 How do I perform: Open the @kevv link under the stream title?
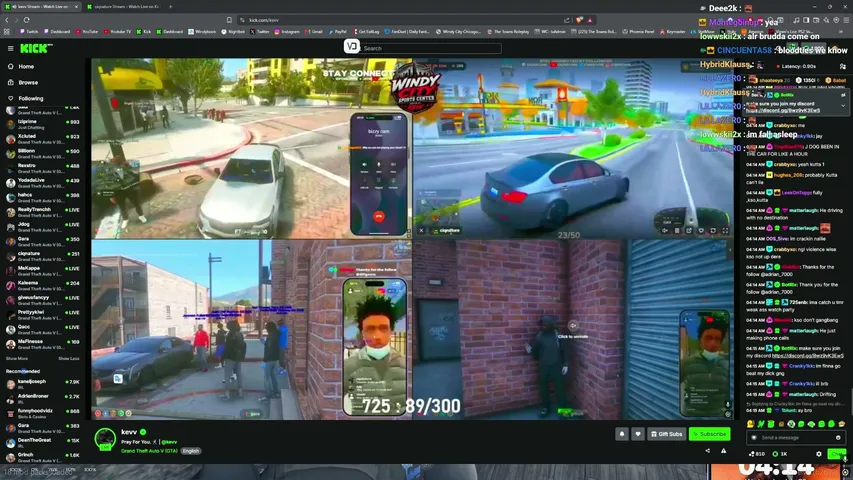pos(169,442)
